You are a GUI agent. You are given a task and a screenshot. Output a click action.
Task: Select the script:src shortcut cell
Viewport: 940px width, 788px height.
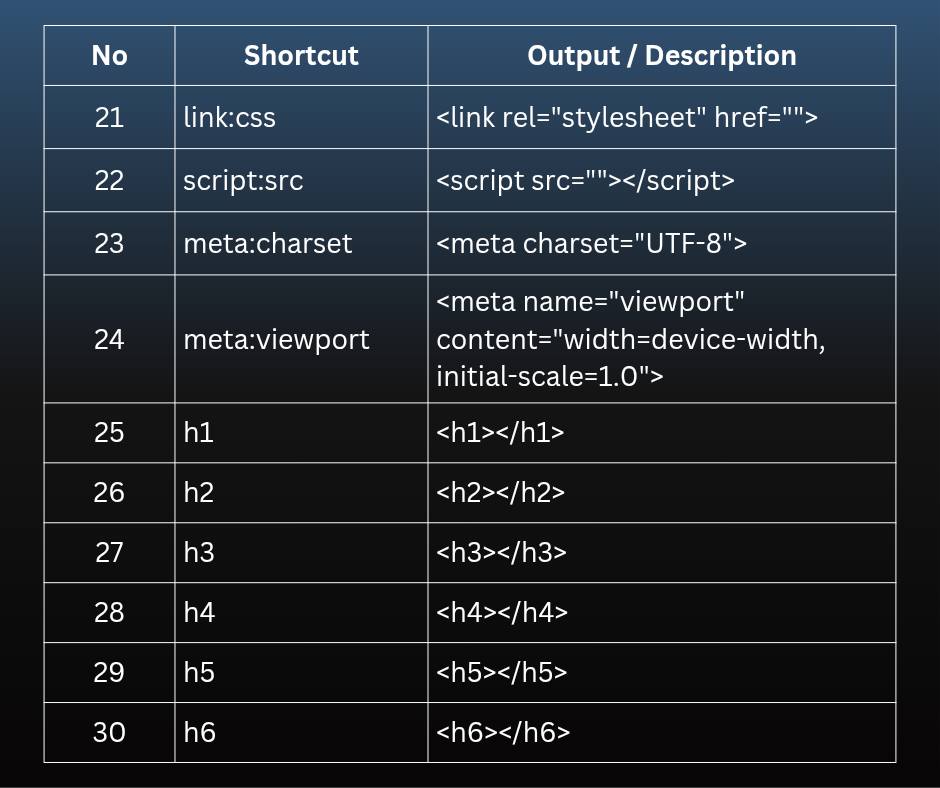click(301, 180)
